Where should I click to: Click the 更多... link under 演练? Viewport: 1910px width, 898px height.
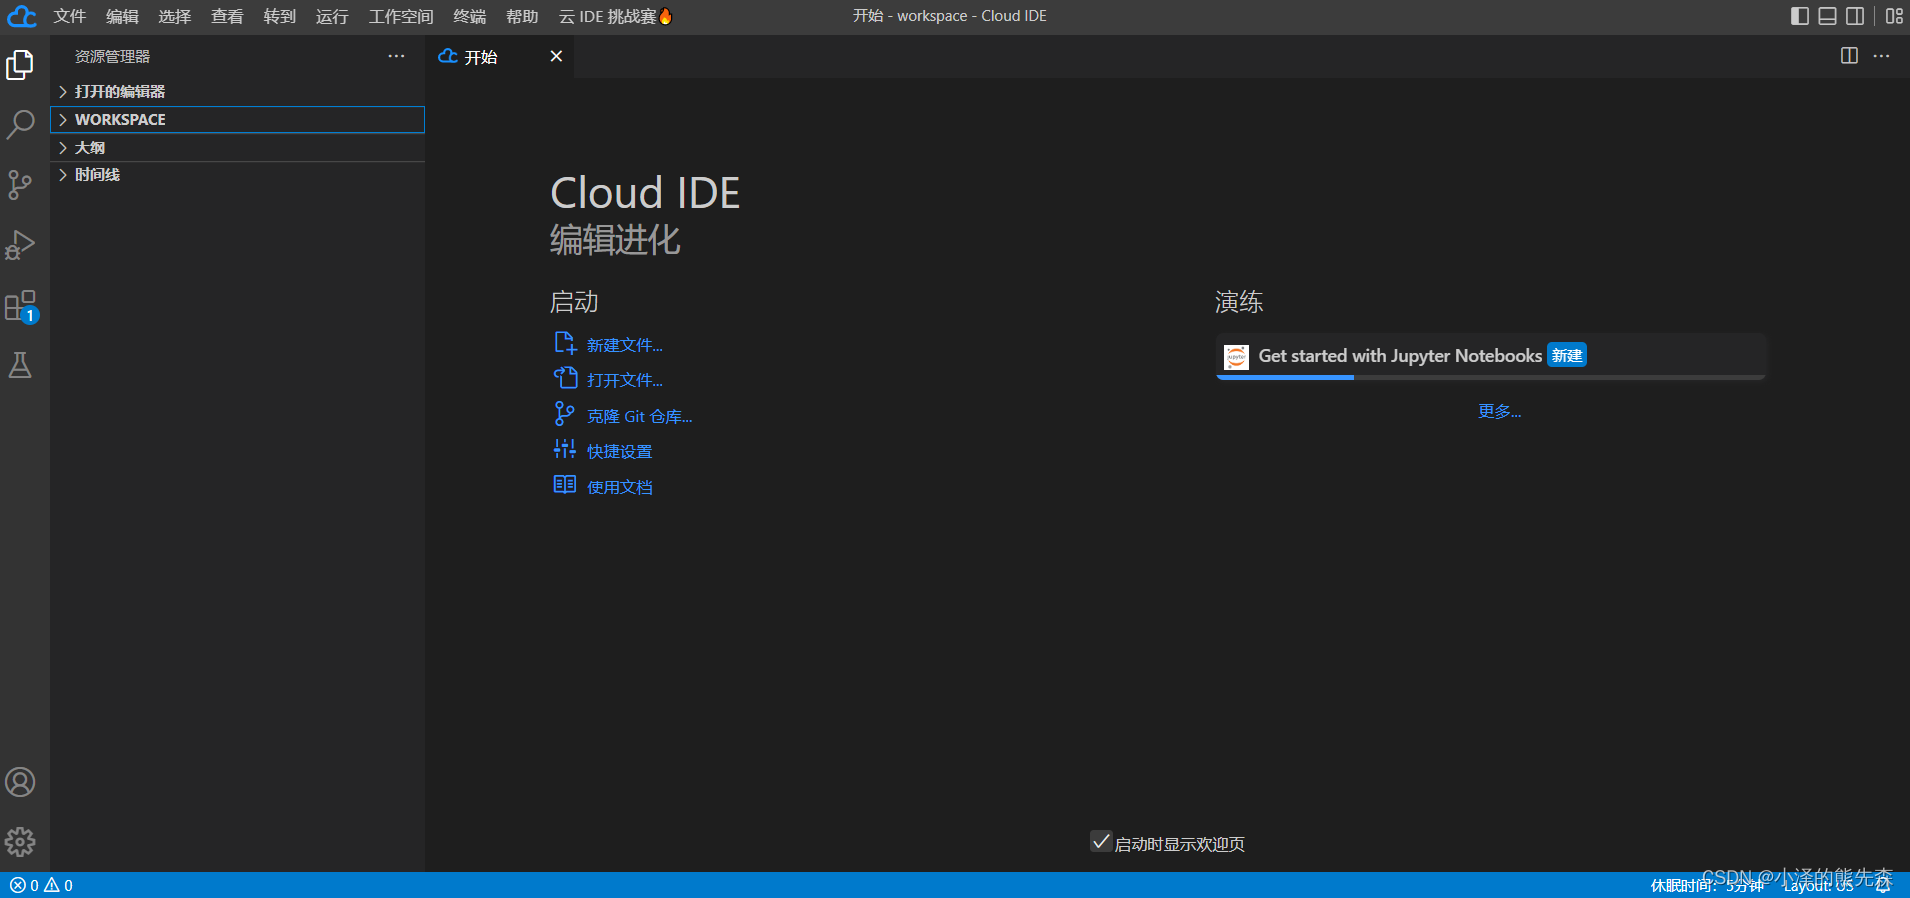coord(1500,411)
